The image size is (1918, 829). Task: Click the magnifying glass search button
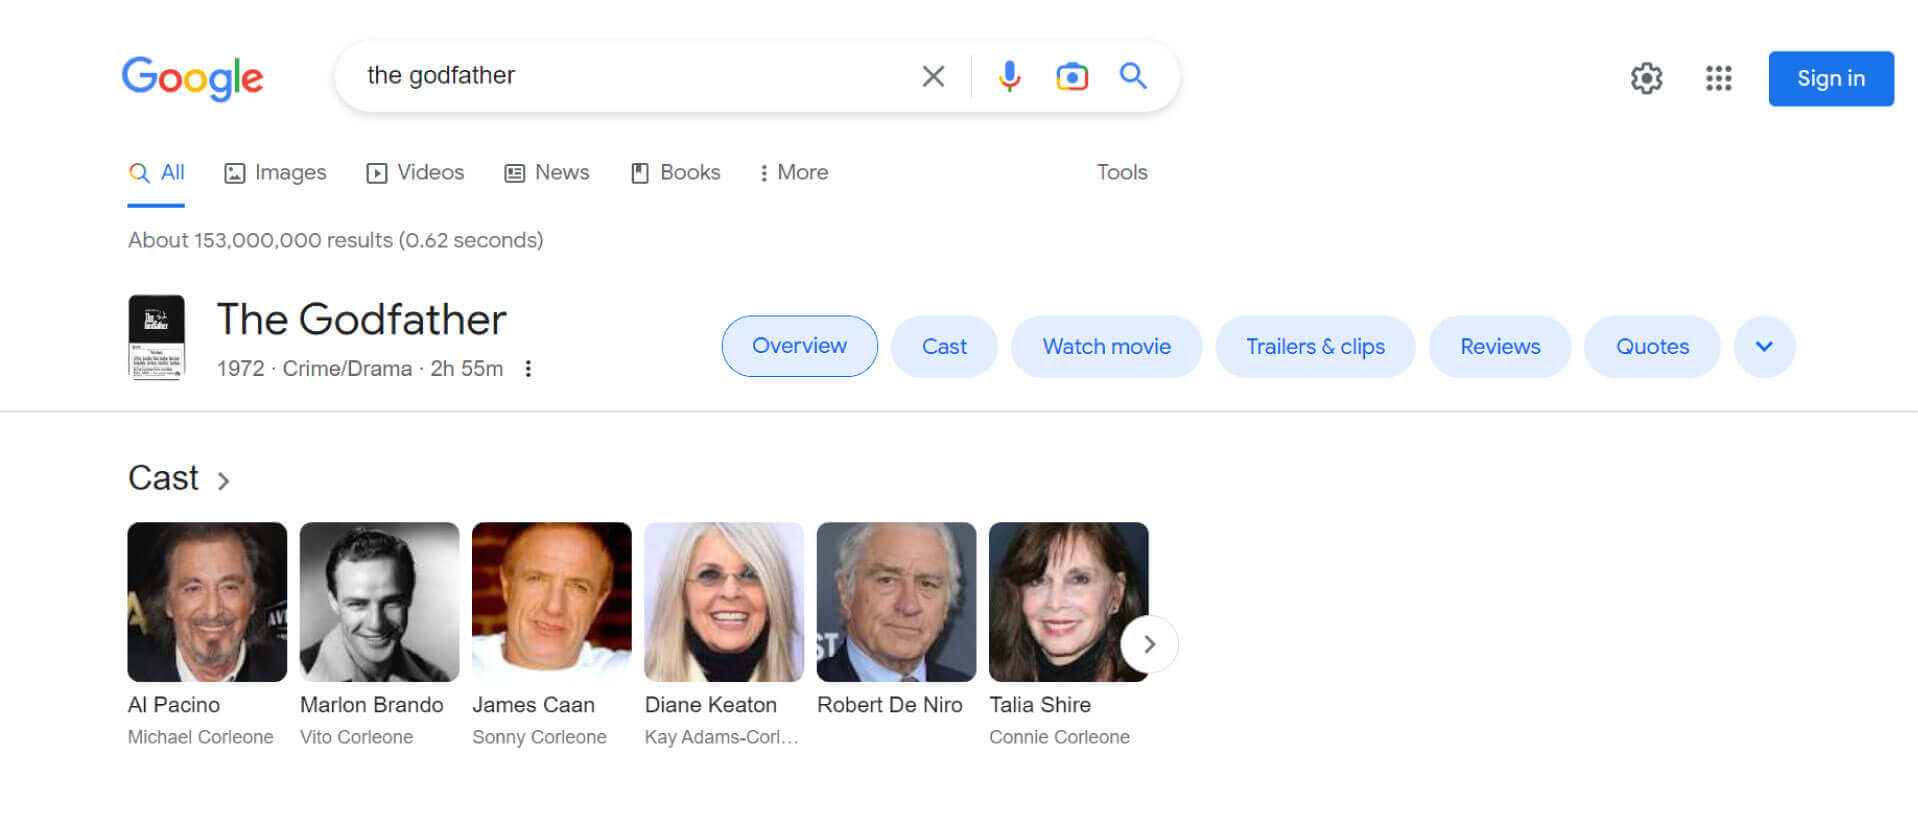[1133, 76]
